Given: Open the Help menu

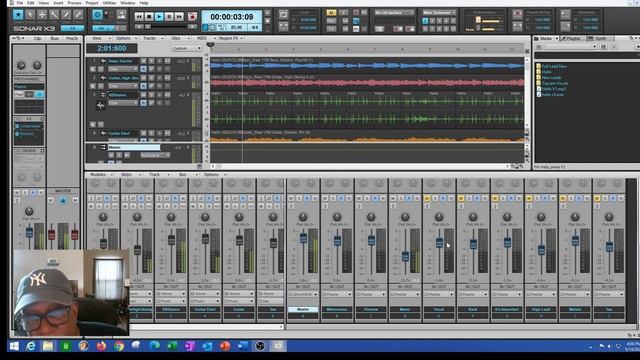Looking at the screenshot, I should point(144,3).
